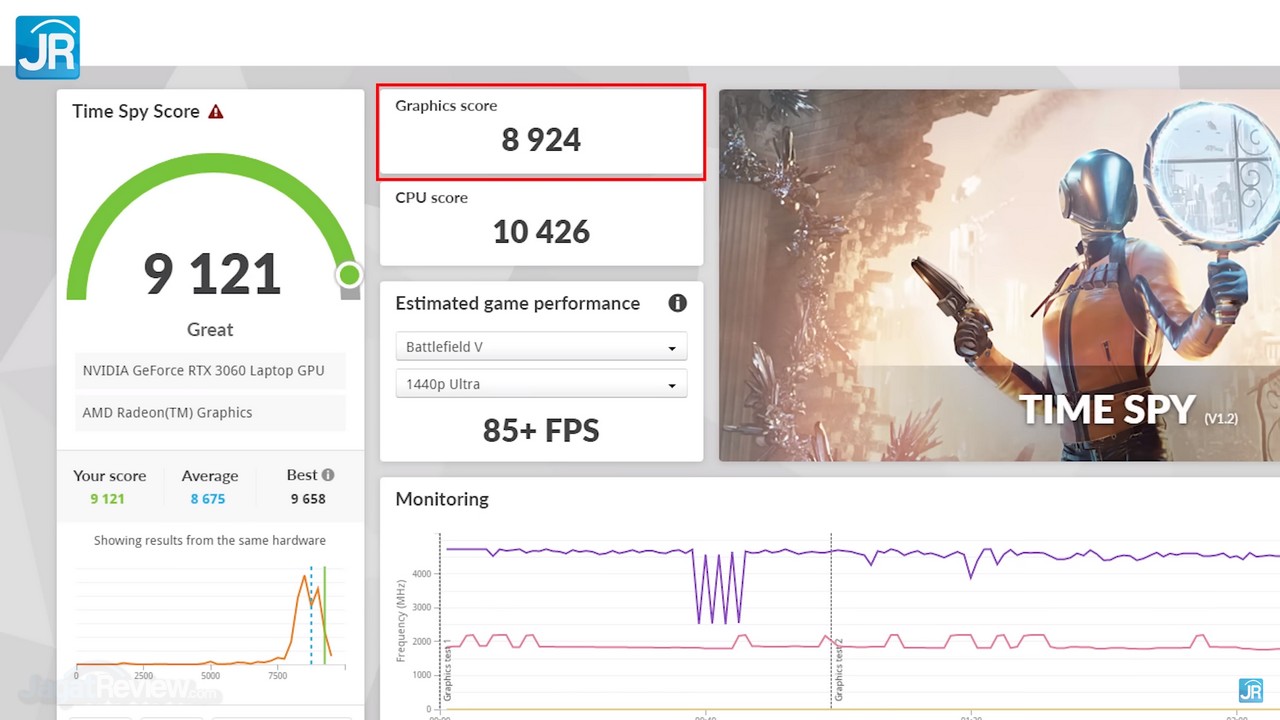Select the Graphics score panel

click(541, 132)
